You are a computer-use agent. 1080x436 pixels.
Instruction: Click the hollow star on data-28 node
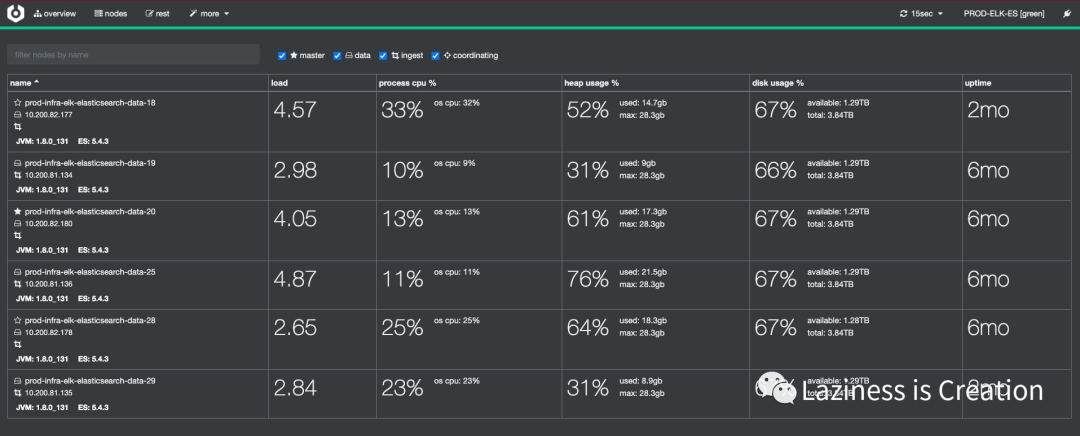pyautogui.click(x=17, y=321)
